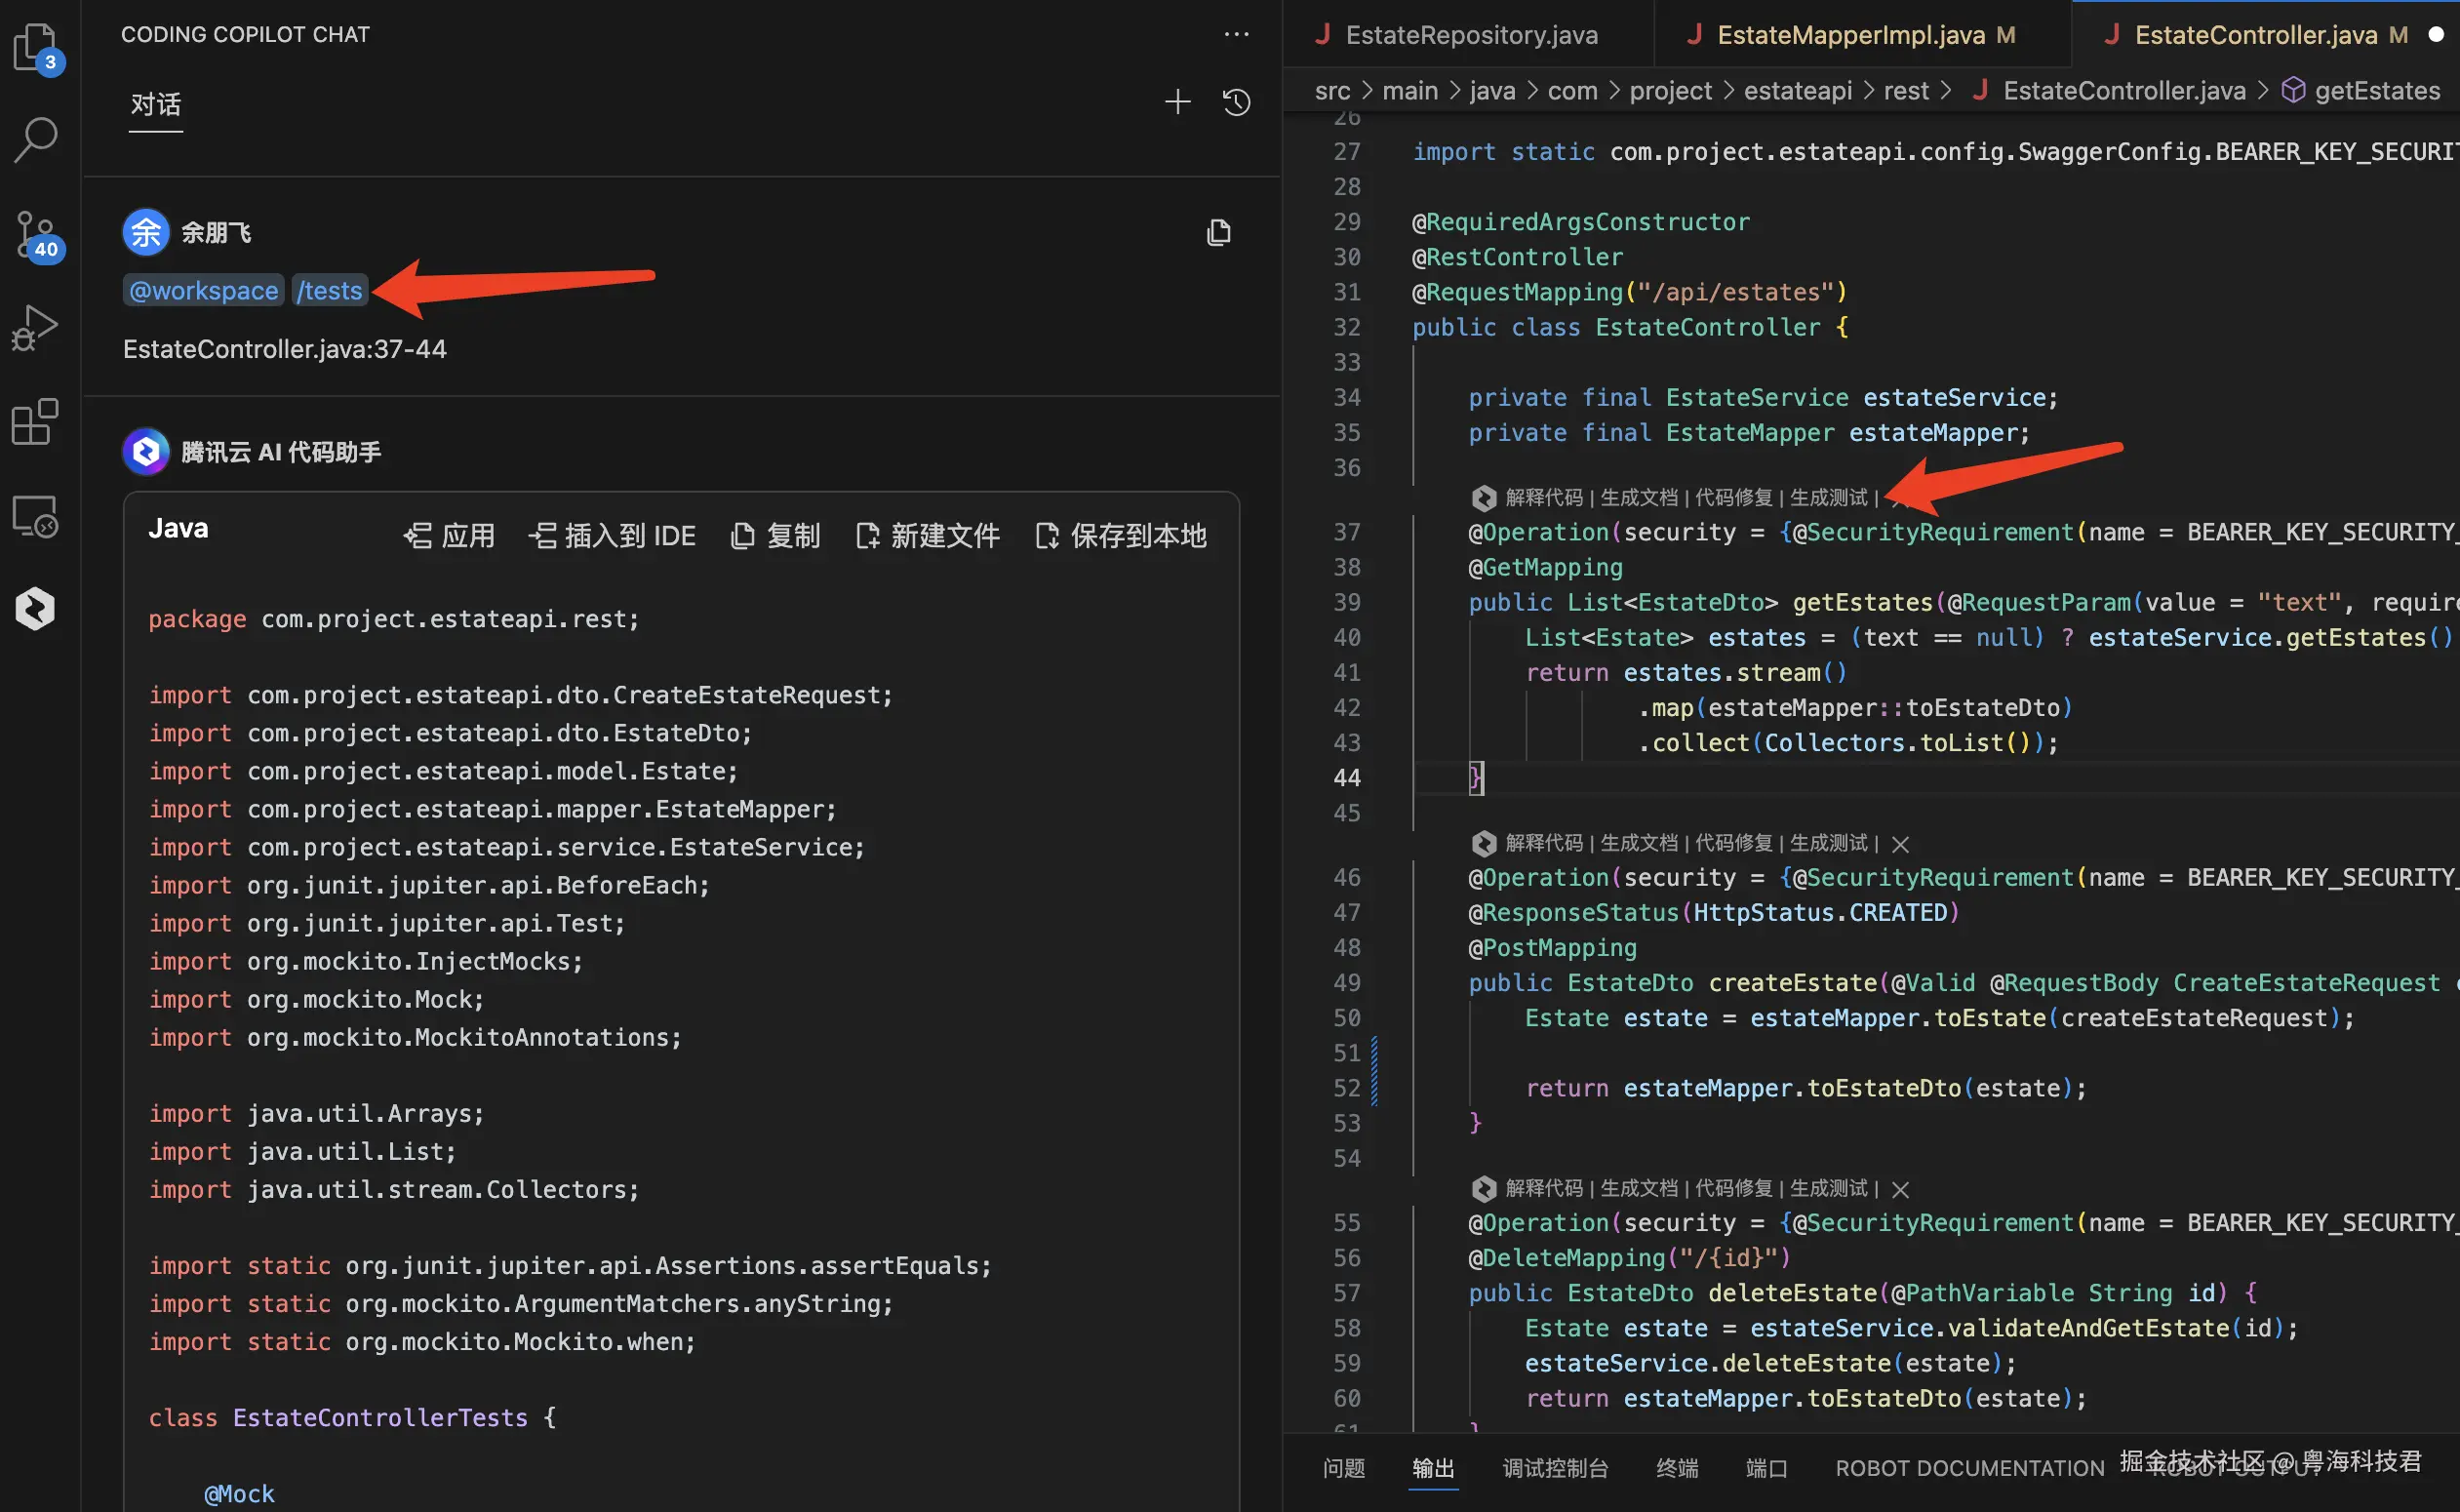Switch to the 终端 panel tab
2460x1512 pixels.
pyautogui.click(x=1676, y=1467)
